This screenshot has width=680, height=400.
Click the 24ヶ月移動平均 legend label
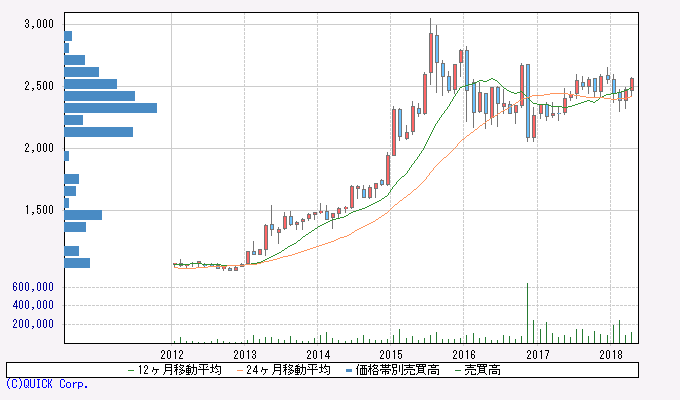tap(288, 370)
